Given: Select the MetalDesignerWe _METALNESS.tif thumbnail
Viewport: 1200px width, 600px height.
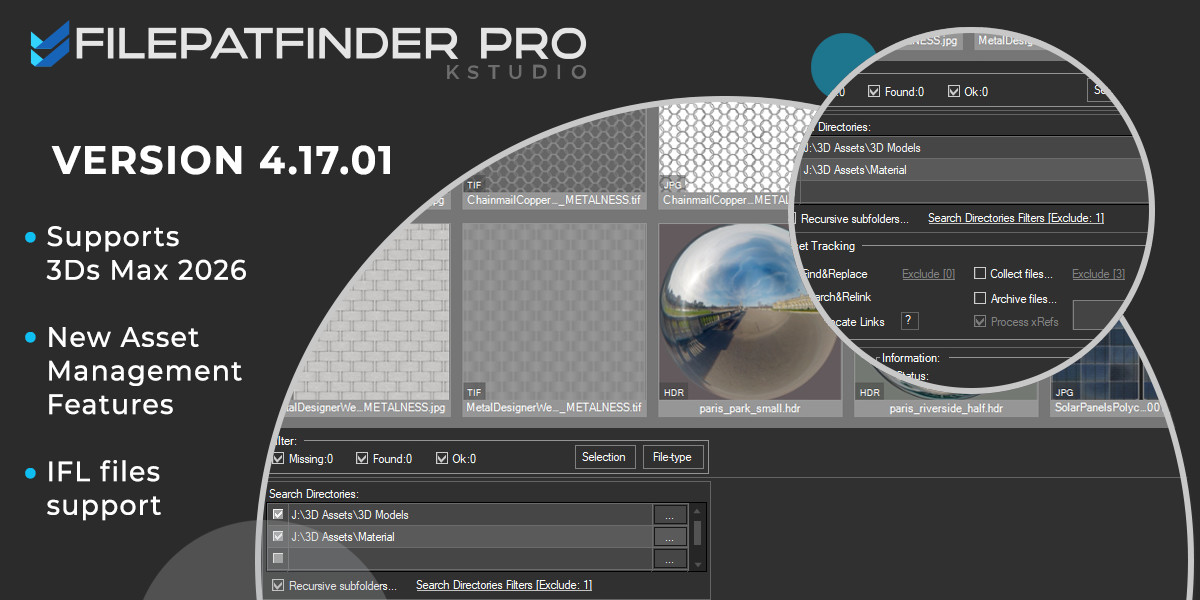Looking at the screenshot, I should pyautogui.click(x=555, y=320).
